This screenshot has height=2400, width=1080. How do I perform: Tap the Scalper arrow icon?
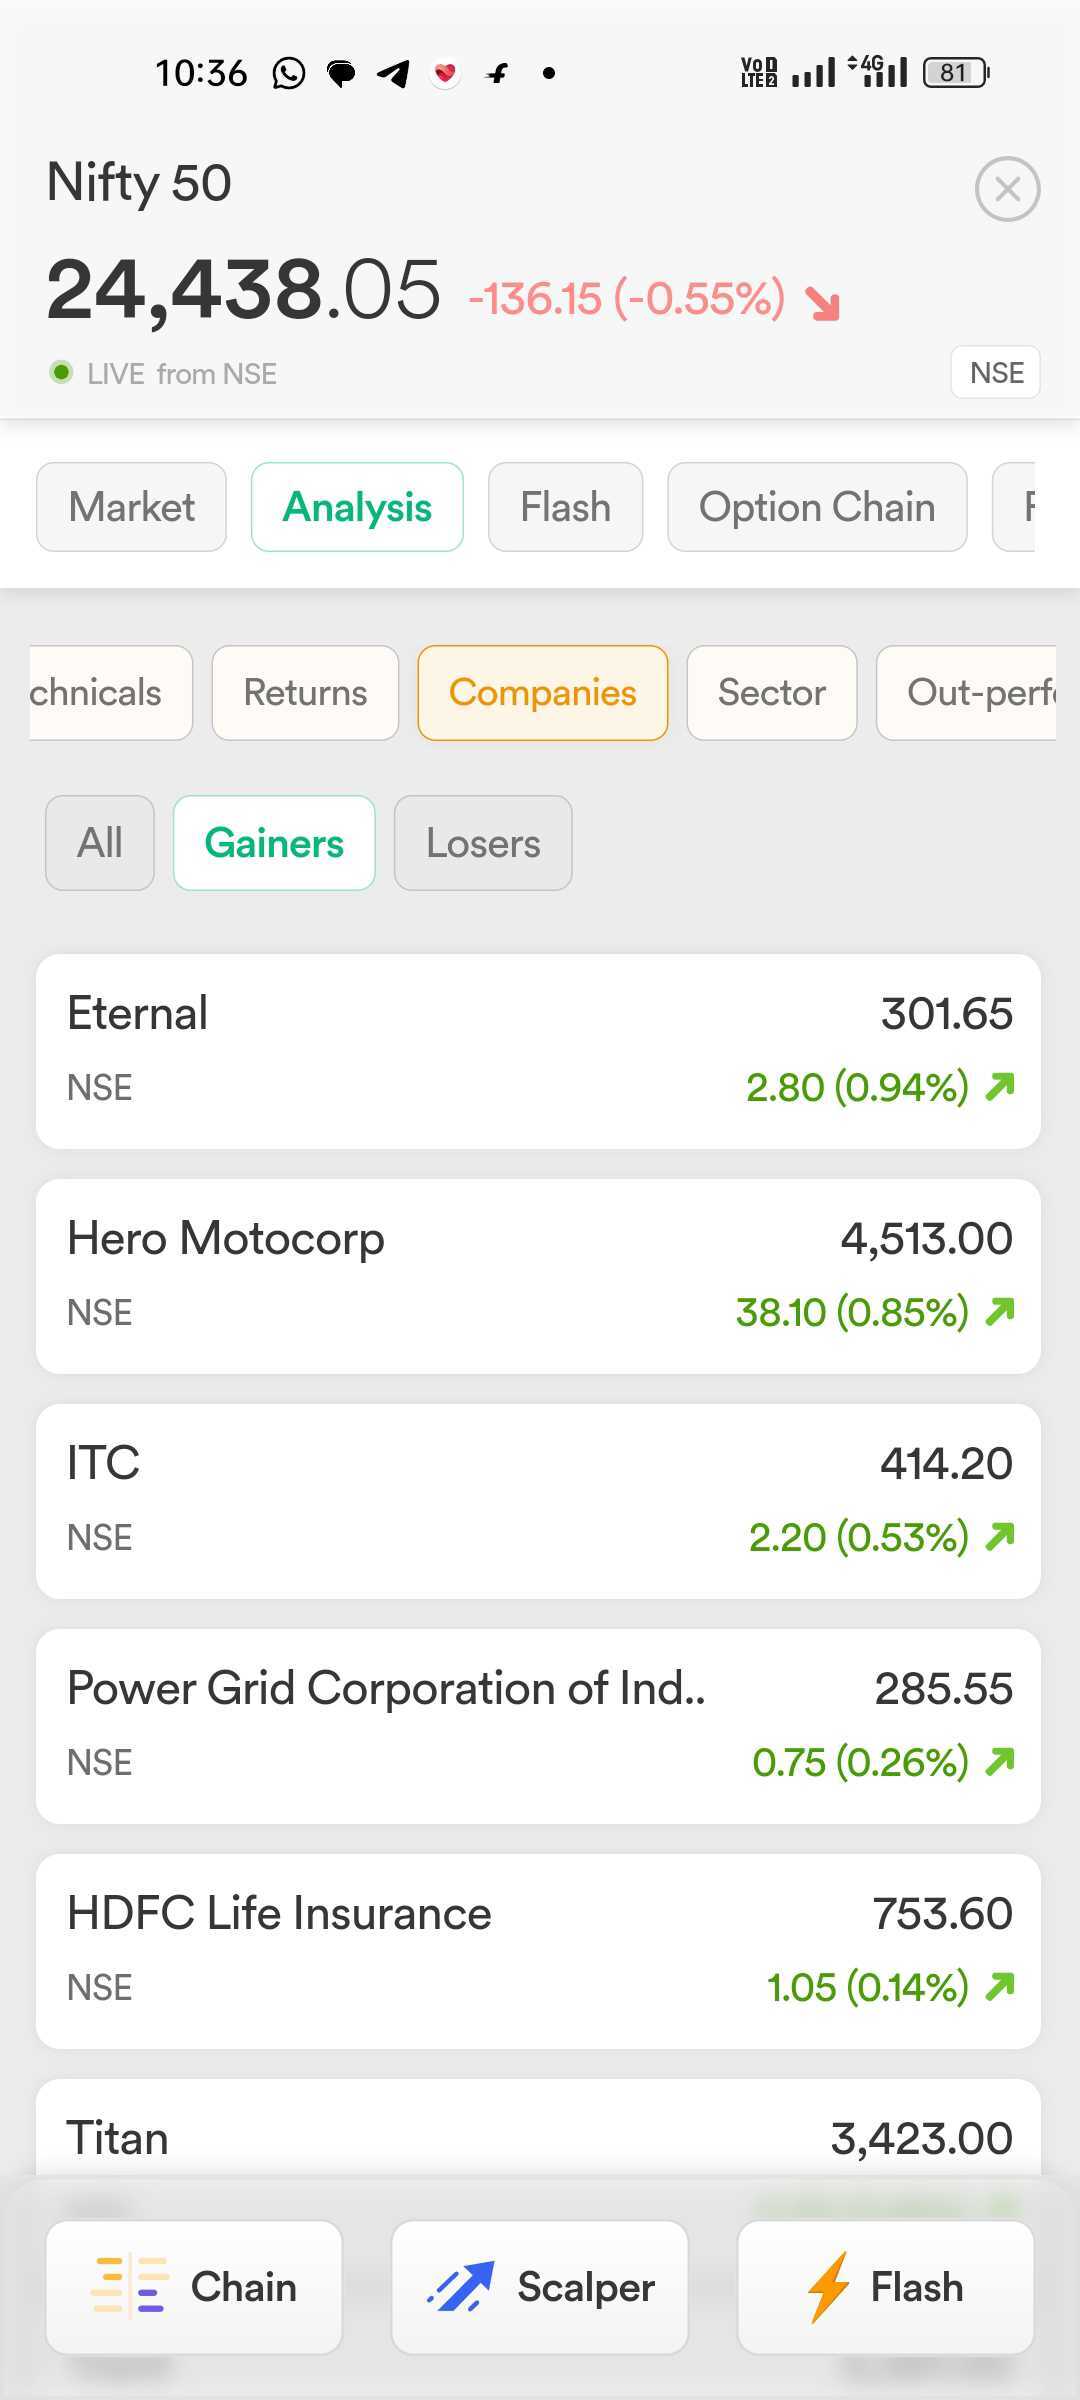pyautogui.click(x=461, y=2286)
